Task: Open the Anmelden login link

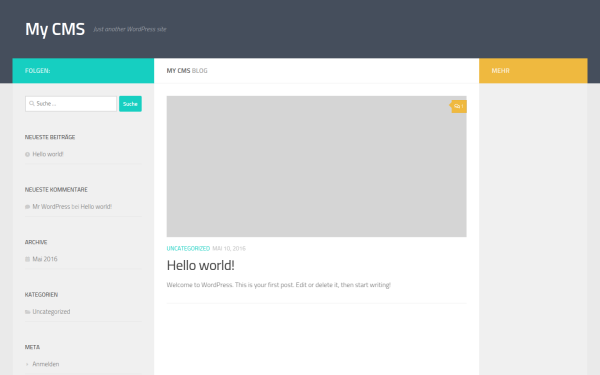Action: (x=46, y=364)
